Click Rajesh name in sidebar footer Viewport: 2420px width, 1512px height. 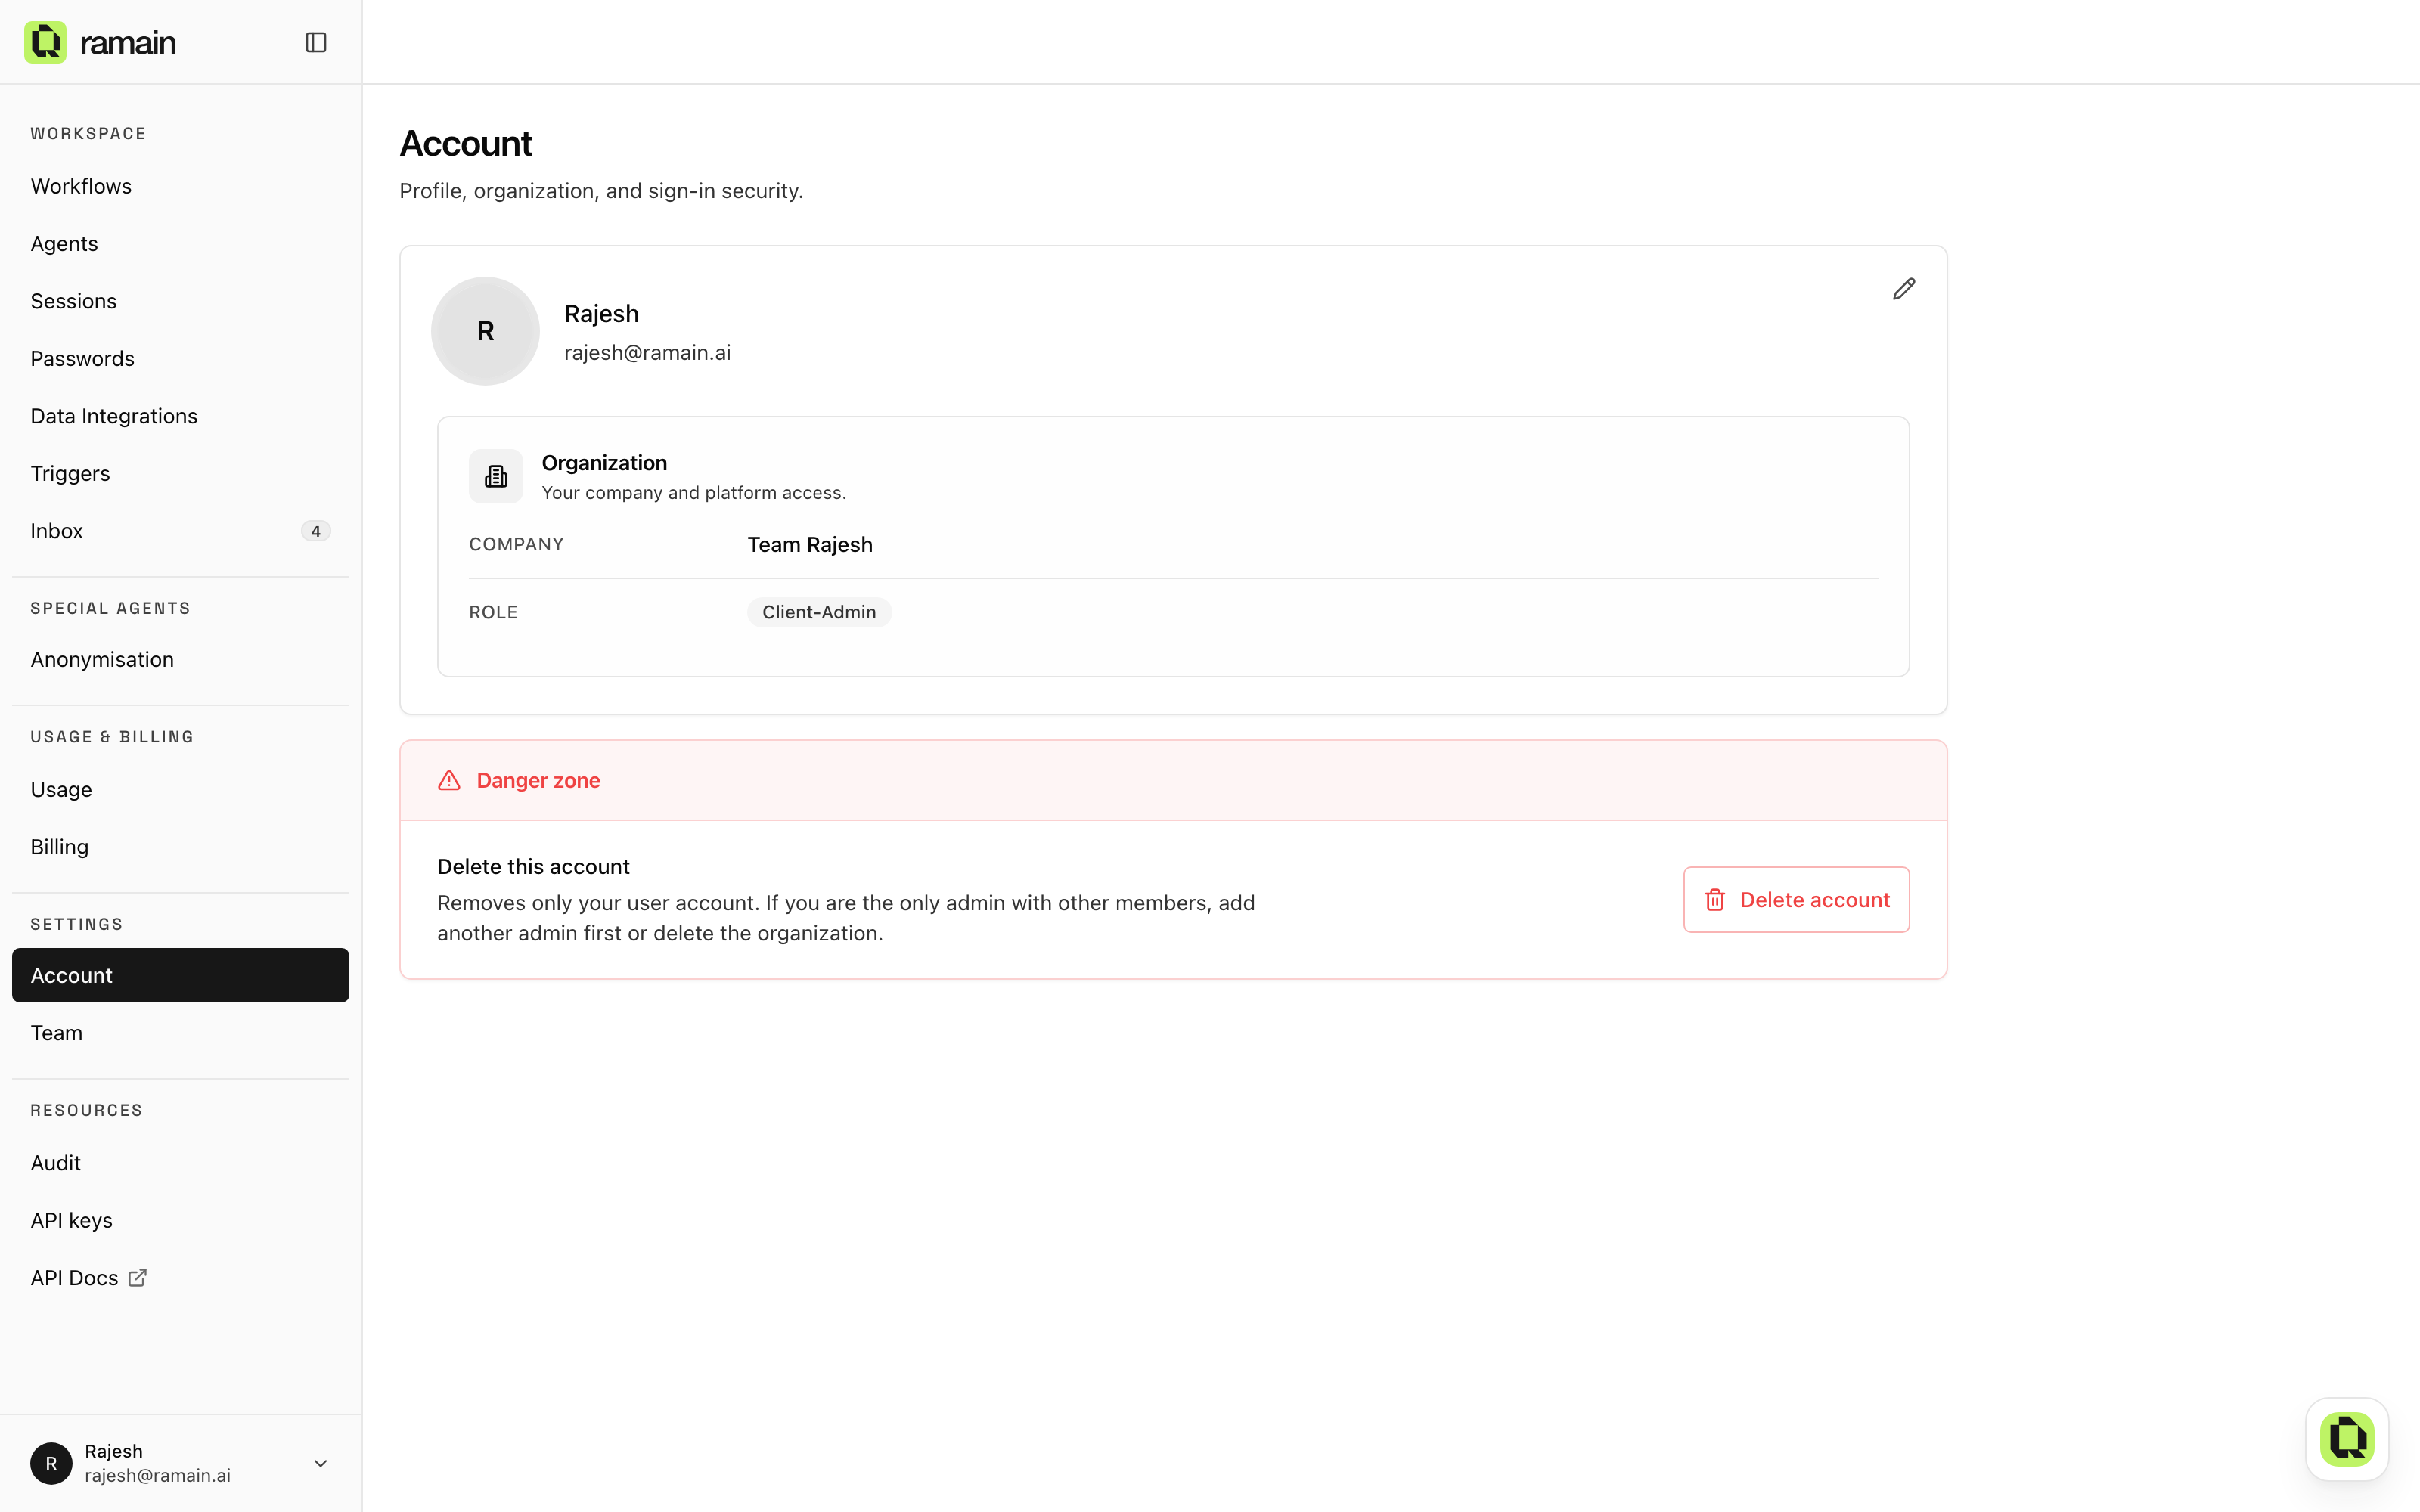[113, 1451]
